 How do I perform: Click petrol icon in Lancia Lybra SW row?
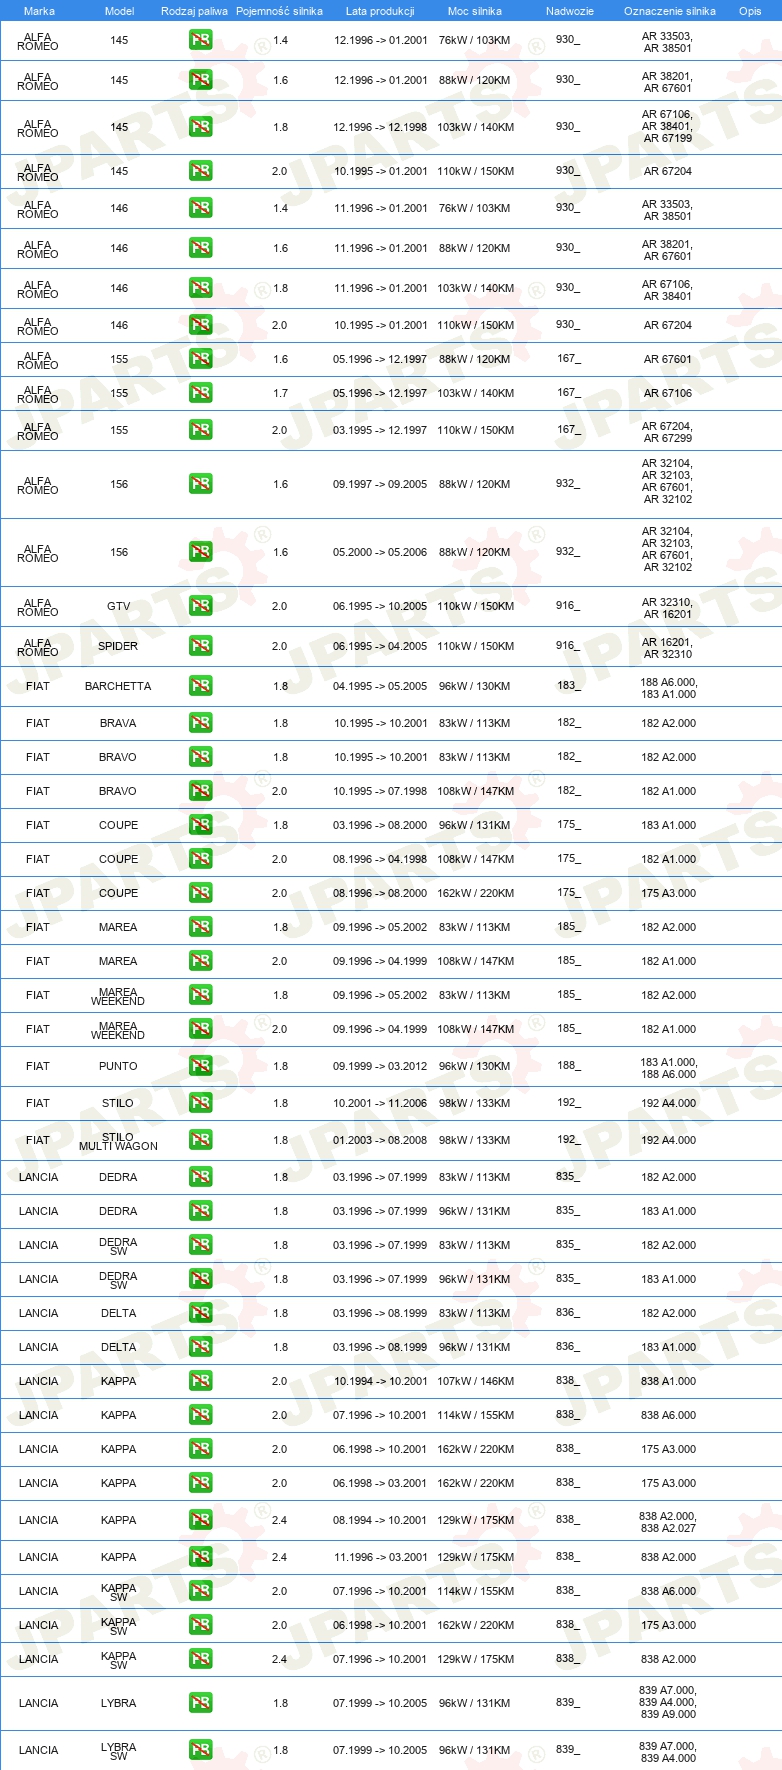[200, 1750]
